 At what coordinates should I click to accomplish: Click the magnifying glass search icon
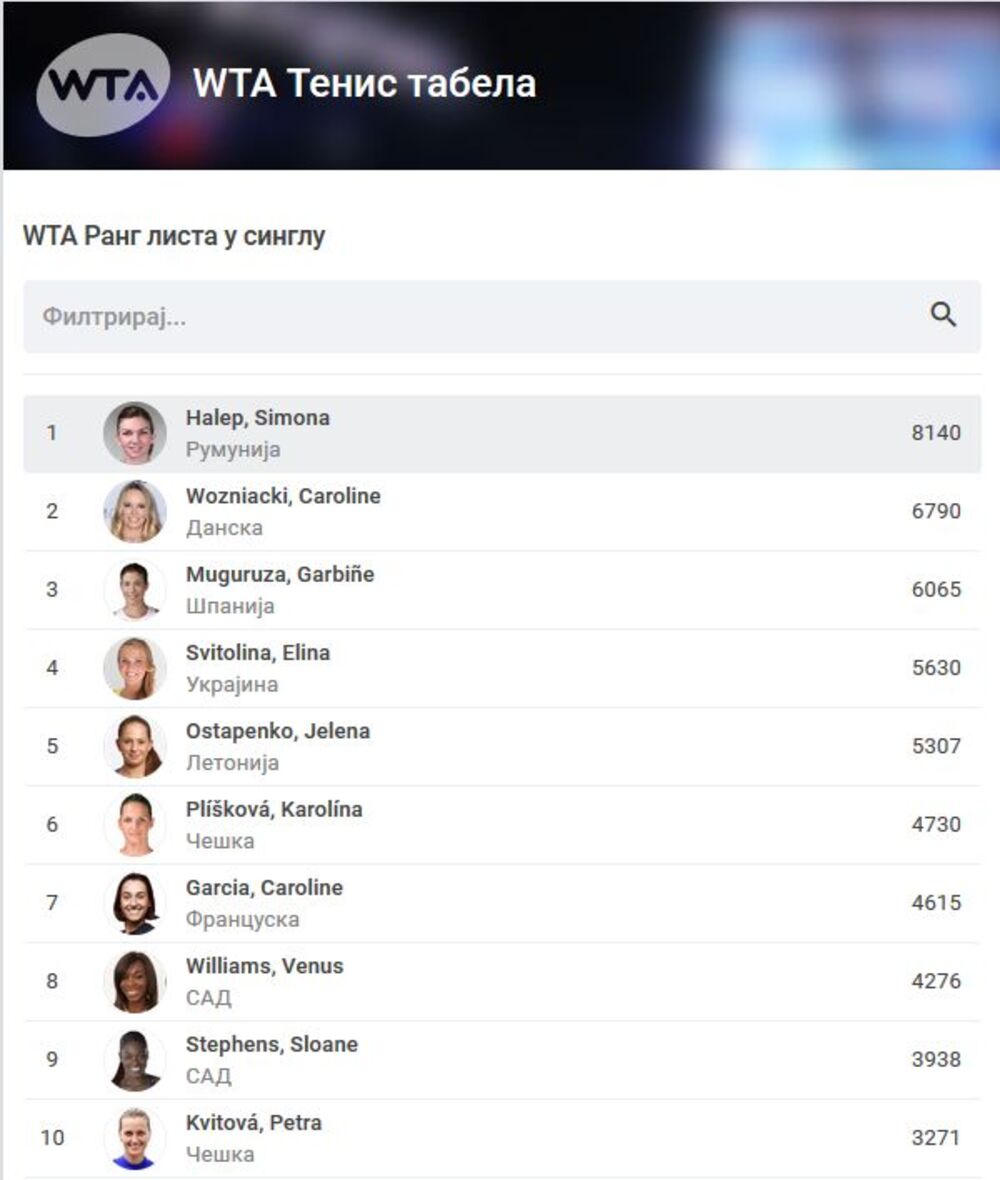[x=943, y=316]
